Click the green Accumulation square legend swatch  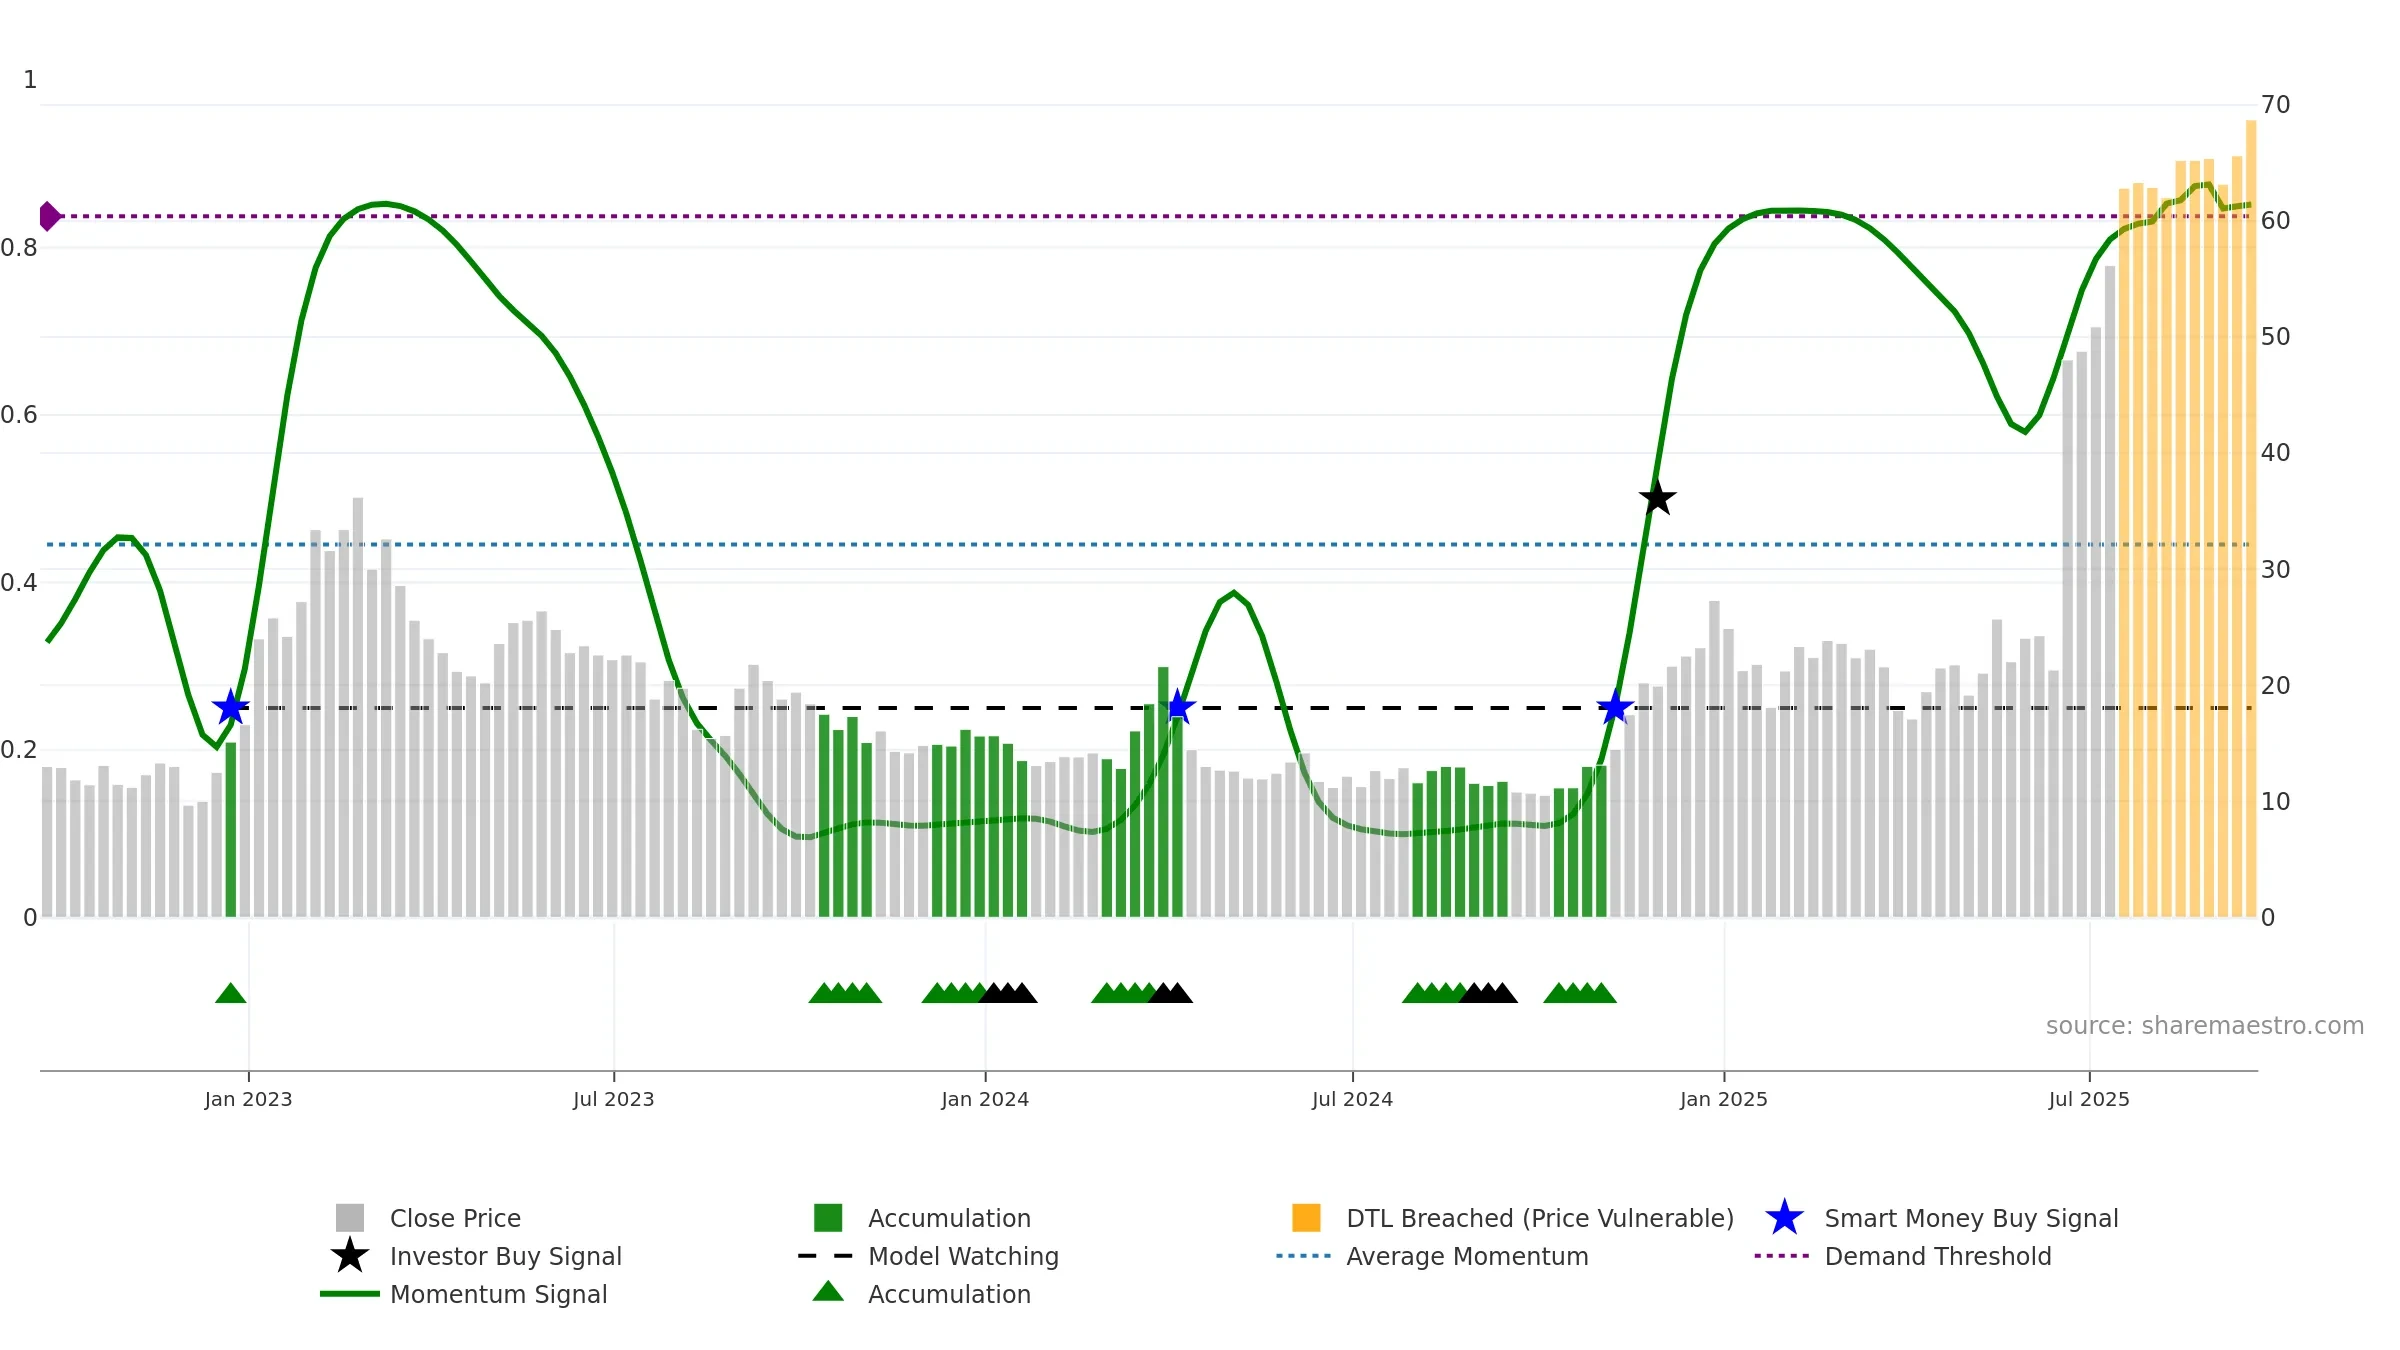pos(828,1218)
